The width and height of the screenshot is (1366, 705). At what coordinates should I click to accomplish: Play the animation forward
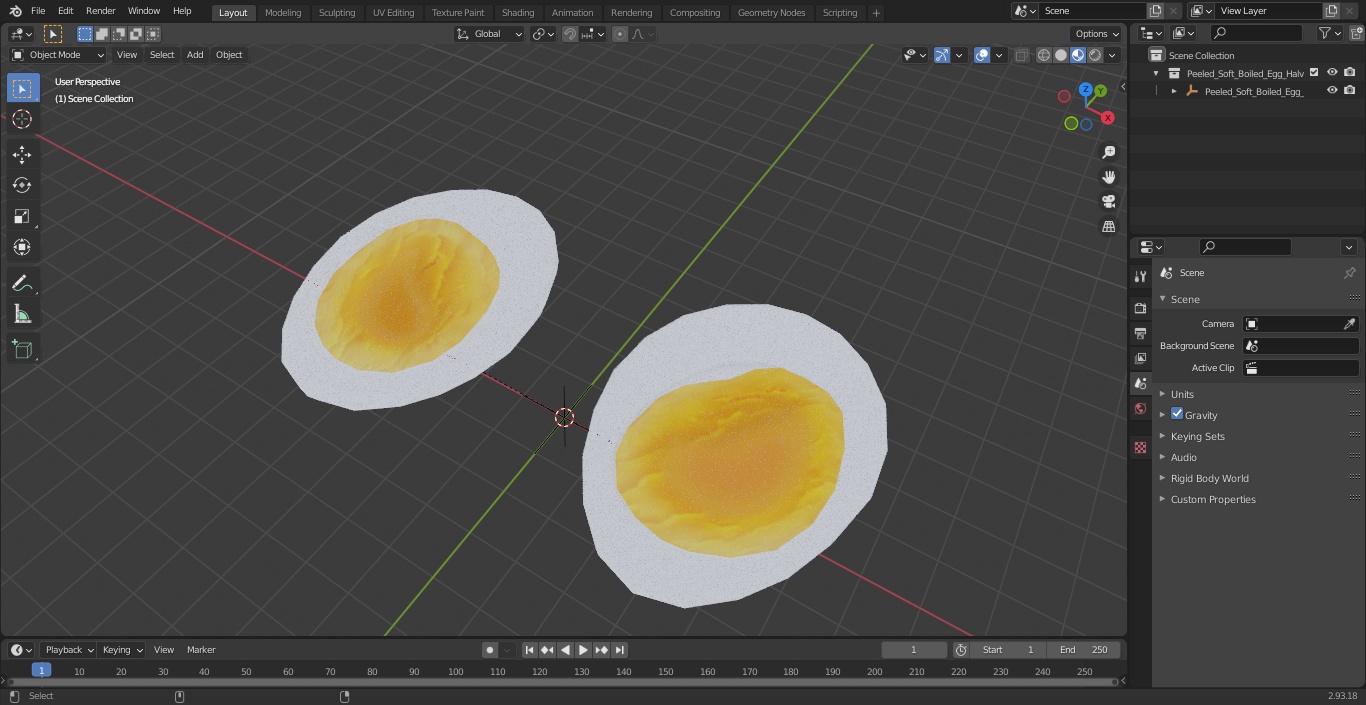coord(583,650)
